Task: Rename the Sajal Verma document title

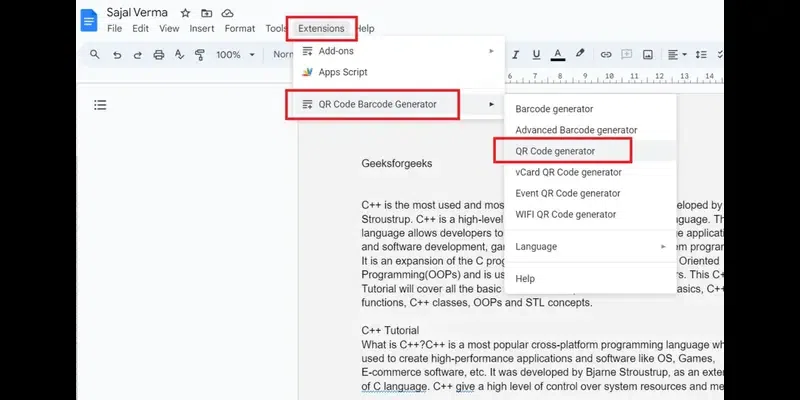Action: 137,13
